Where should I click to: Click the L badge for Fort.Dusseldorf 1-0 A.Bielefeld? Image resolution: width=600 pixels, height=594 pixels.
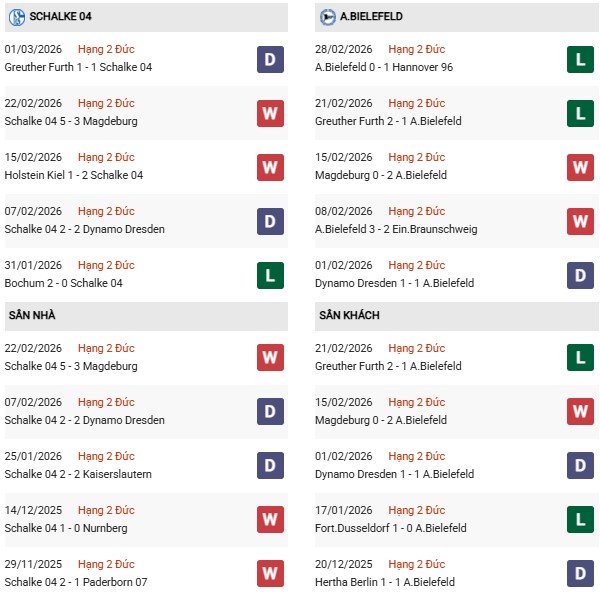(x=581, y=520)
